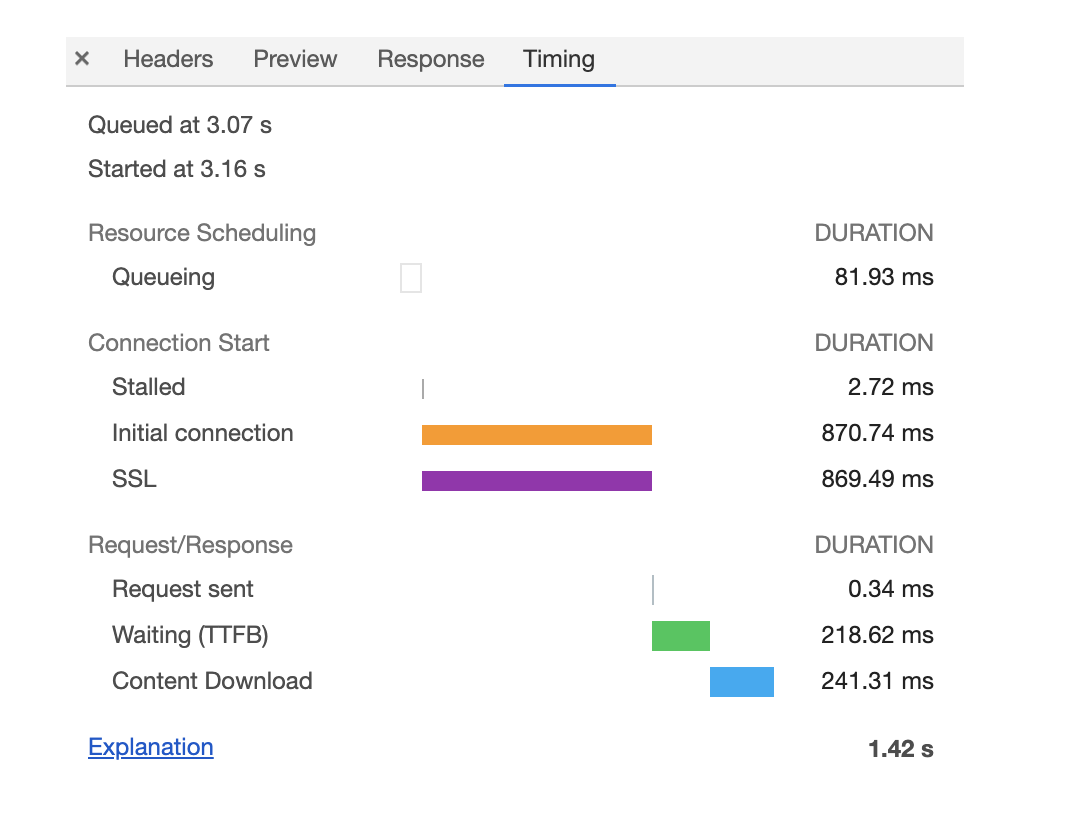Click the Resource Scheduling section heading

202,233
